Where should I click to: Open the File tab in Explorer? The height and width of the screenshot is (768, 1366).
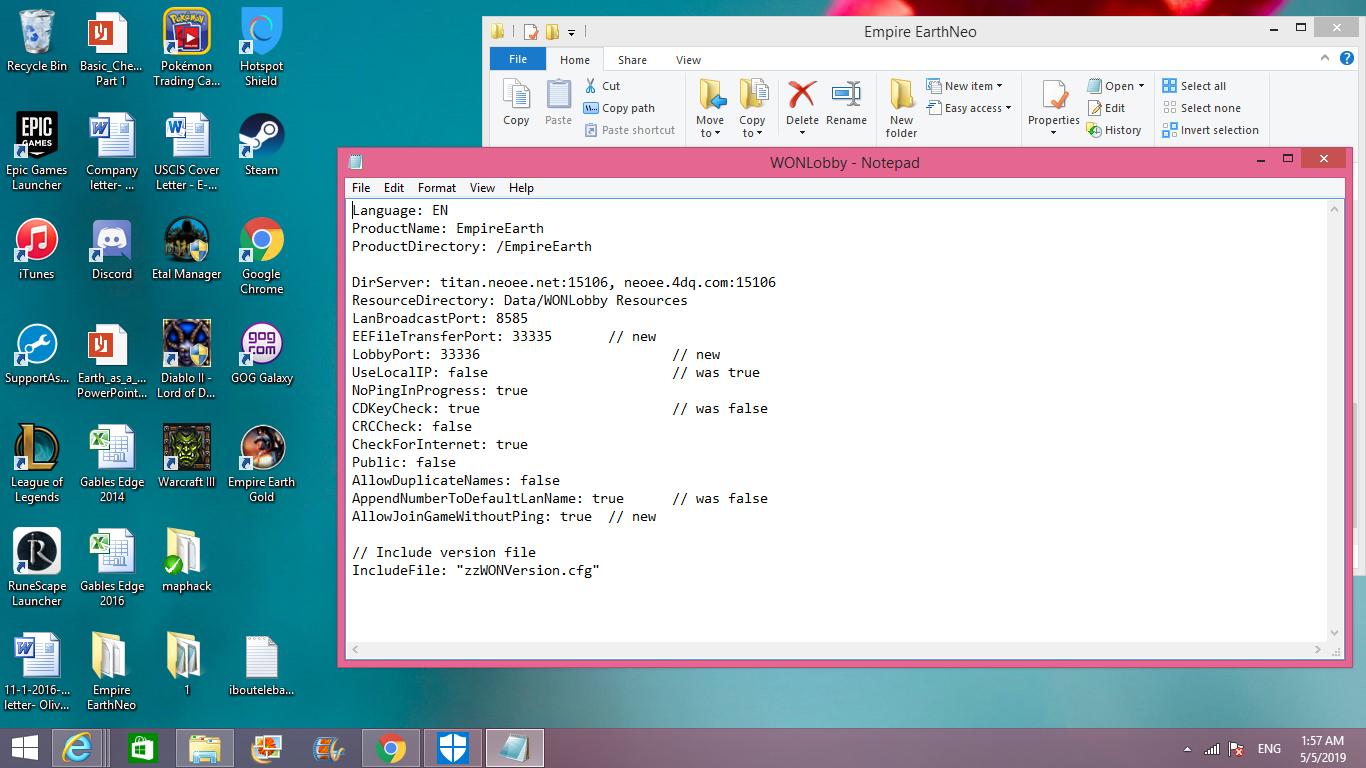pyautogui.click(x=518, y=60)
